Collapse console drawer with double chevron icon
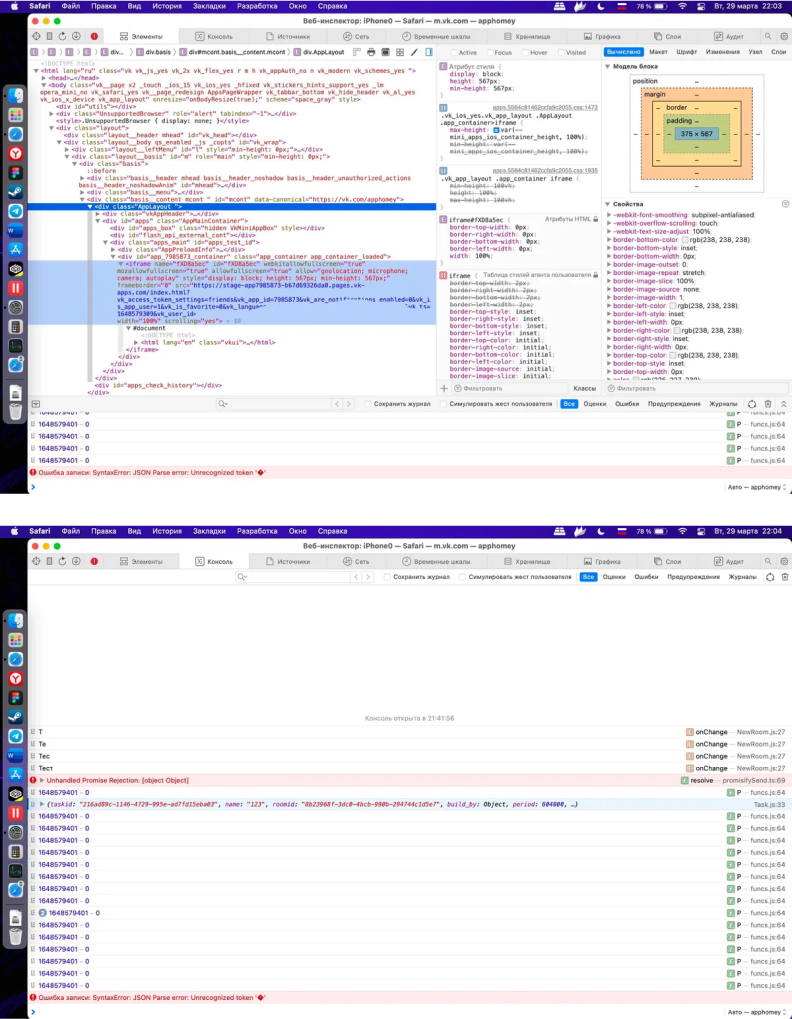Viewport: 792px width, 1019px height. (x=784, y=404)
